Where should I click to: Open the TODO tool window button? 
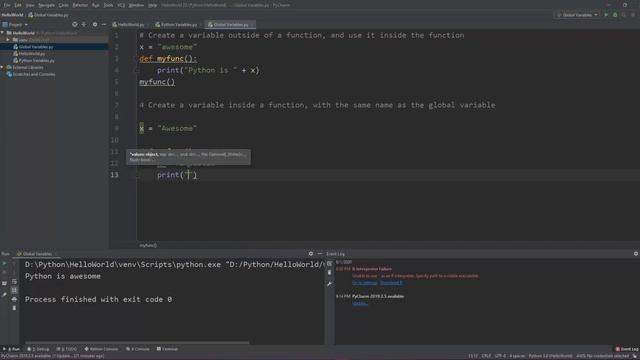click(x=67, y=349)
